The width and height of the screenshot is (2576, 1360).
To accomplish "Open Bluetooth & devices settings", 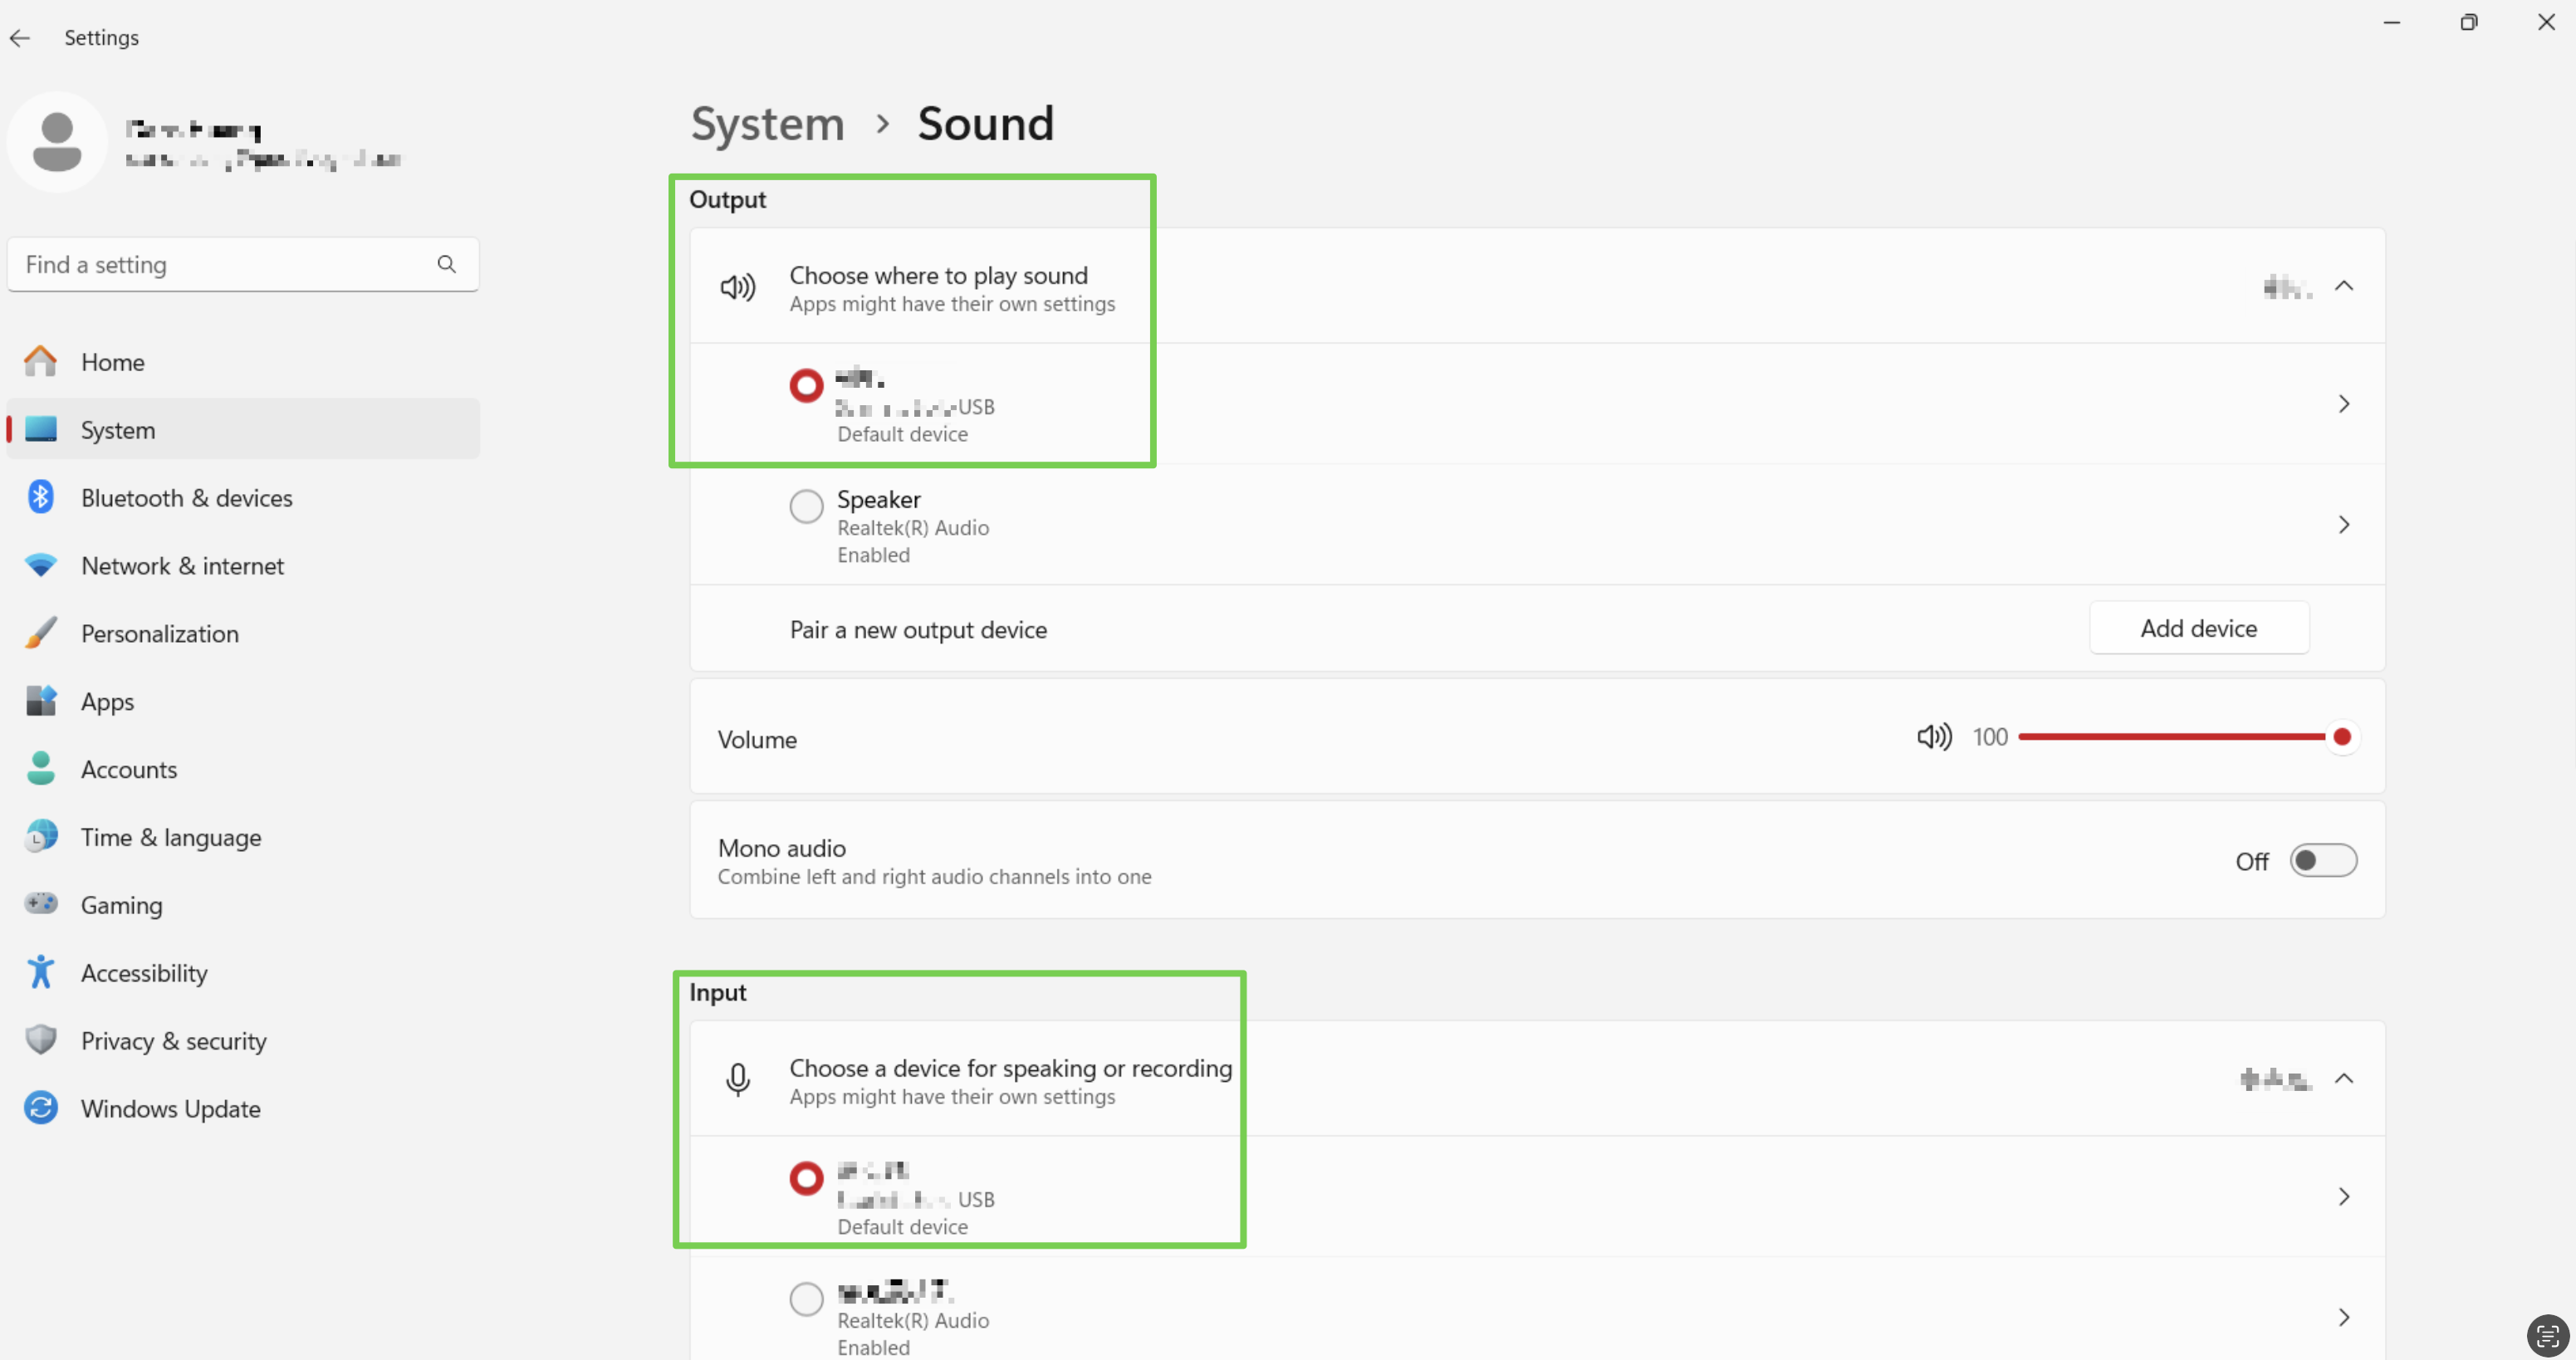I will [186, 498].
